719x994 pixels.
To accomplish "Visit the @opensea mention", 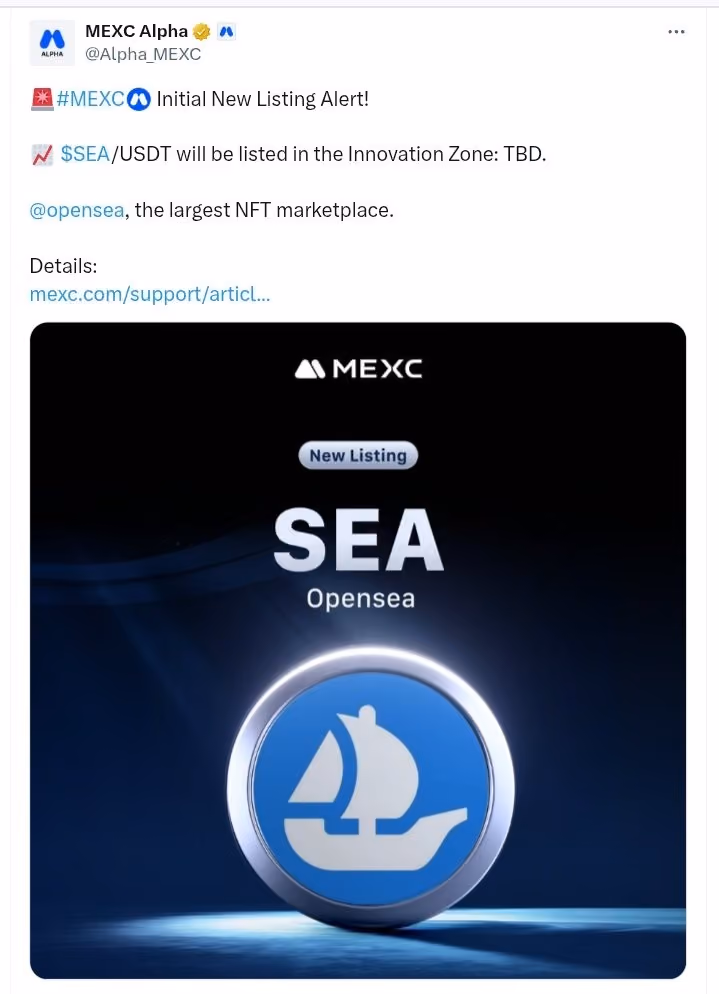I will (77, 210).
